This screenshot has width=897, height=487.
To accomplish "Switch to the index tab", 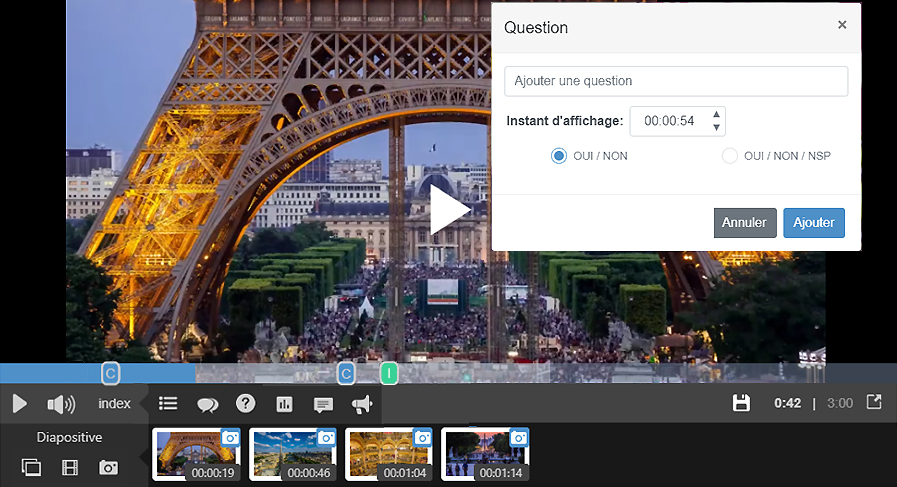I will click(x=114, y=404).
